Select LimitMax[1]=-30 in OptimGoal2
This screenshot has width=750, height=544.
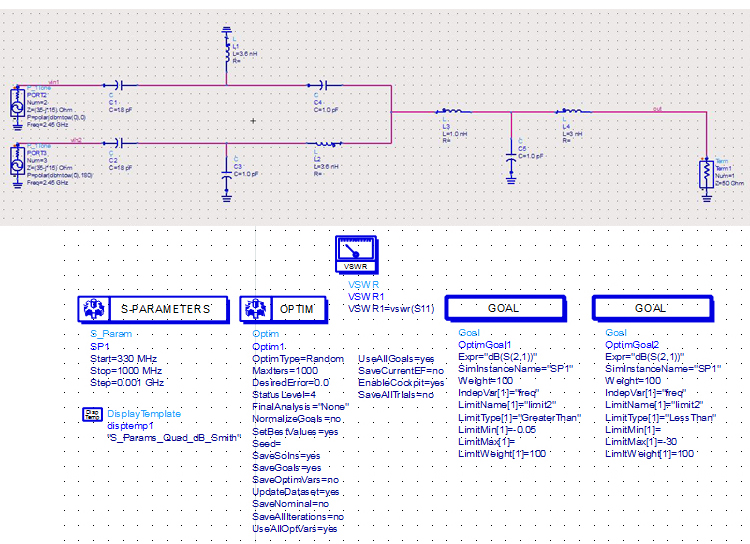pyautogui.click(x=641, y=442)
